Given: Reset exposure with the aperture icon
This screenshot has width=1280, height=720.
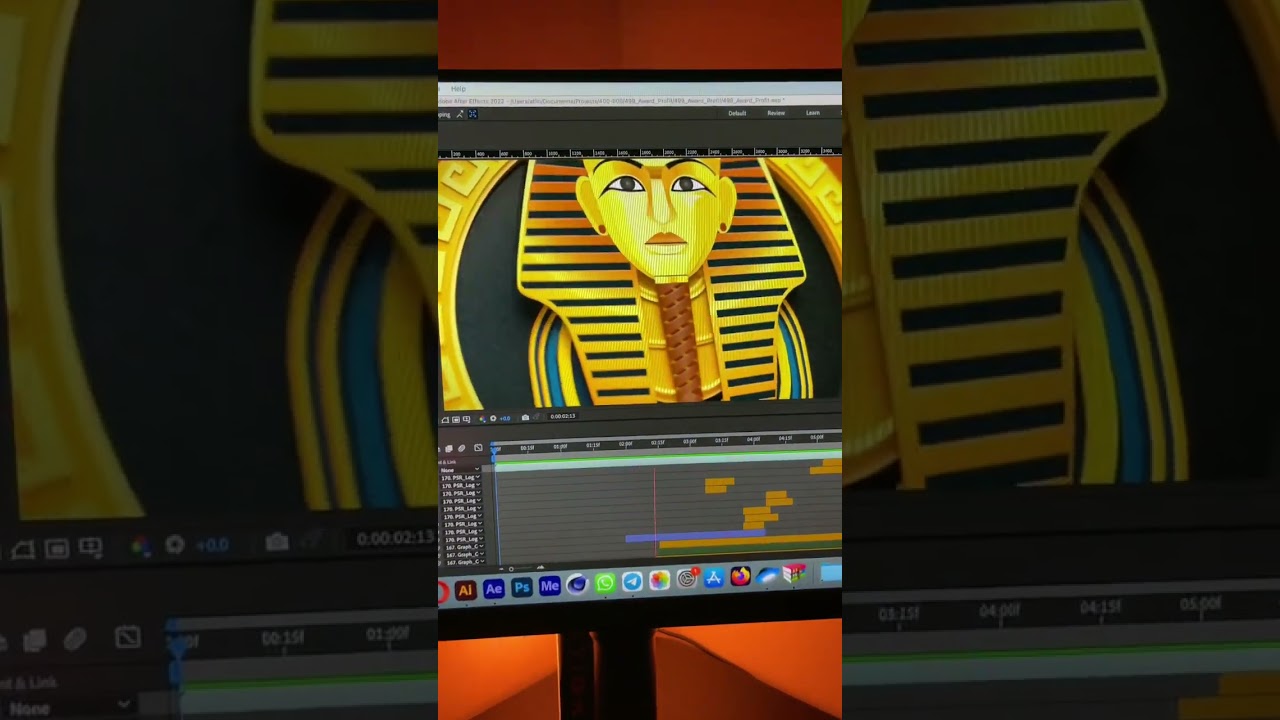Looking at the screenshot, I should (493, 418).
